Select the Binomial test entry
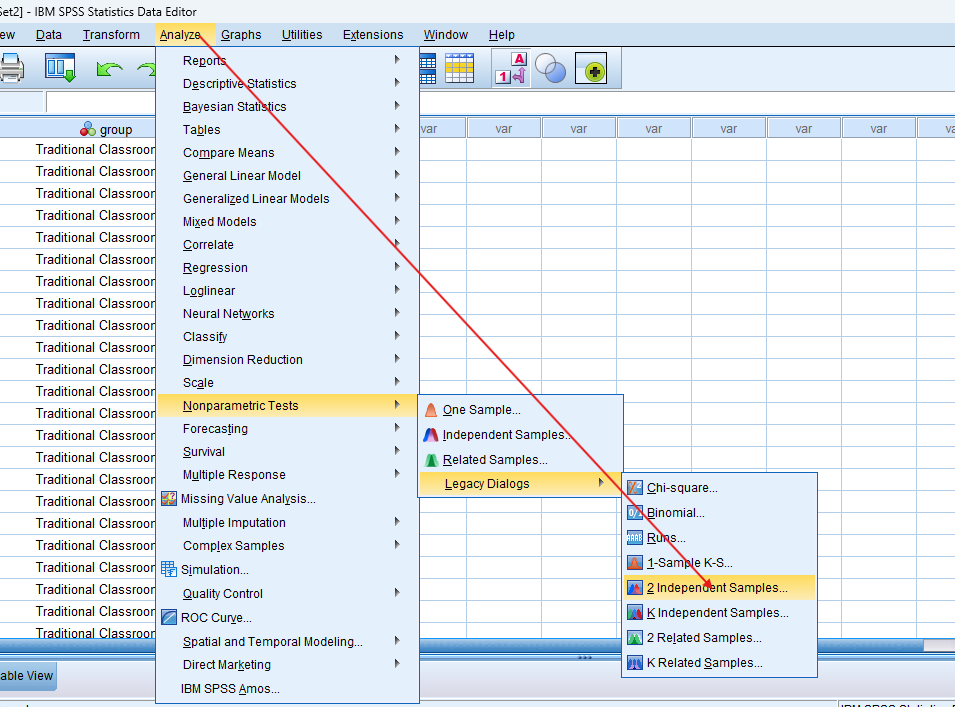 [675, 513]
